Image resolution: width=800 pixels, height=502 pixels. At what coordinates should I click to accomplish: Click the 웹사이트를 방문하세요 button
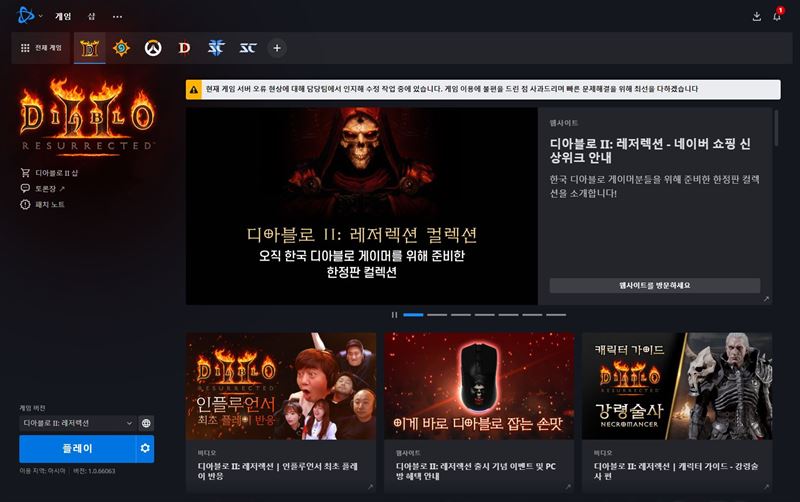point(655,285)
